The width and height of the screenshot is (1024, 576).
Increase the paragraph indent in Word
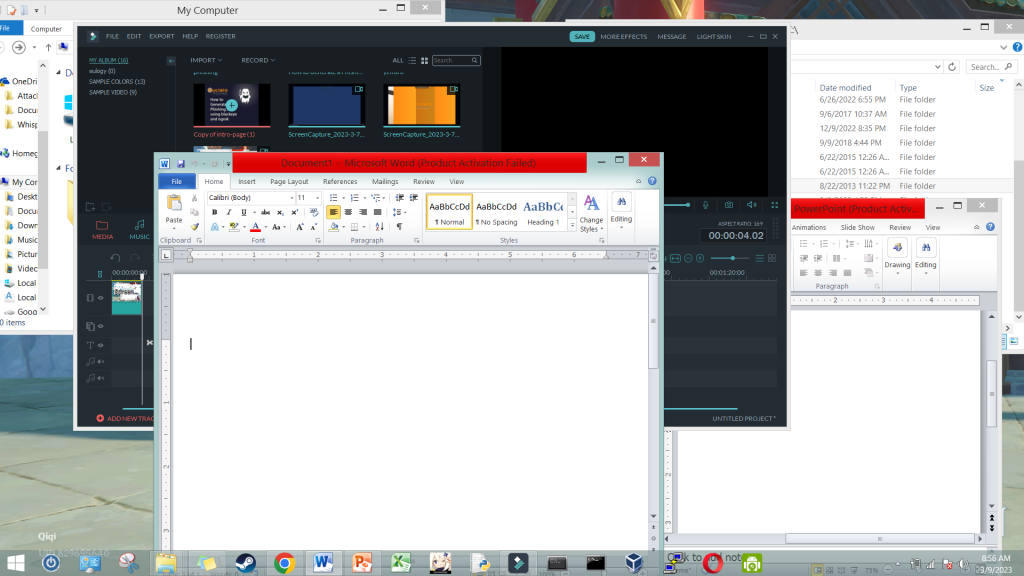413,198
